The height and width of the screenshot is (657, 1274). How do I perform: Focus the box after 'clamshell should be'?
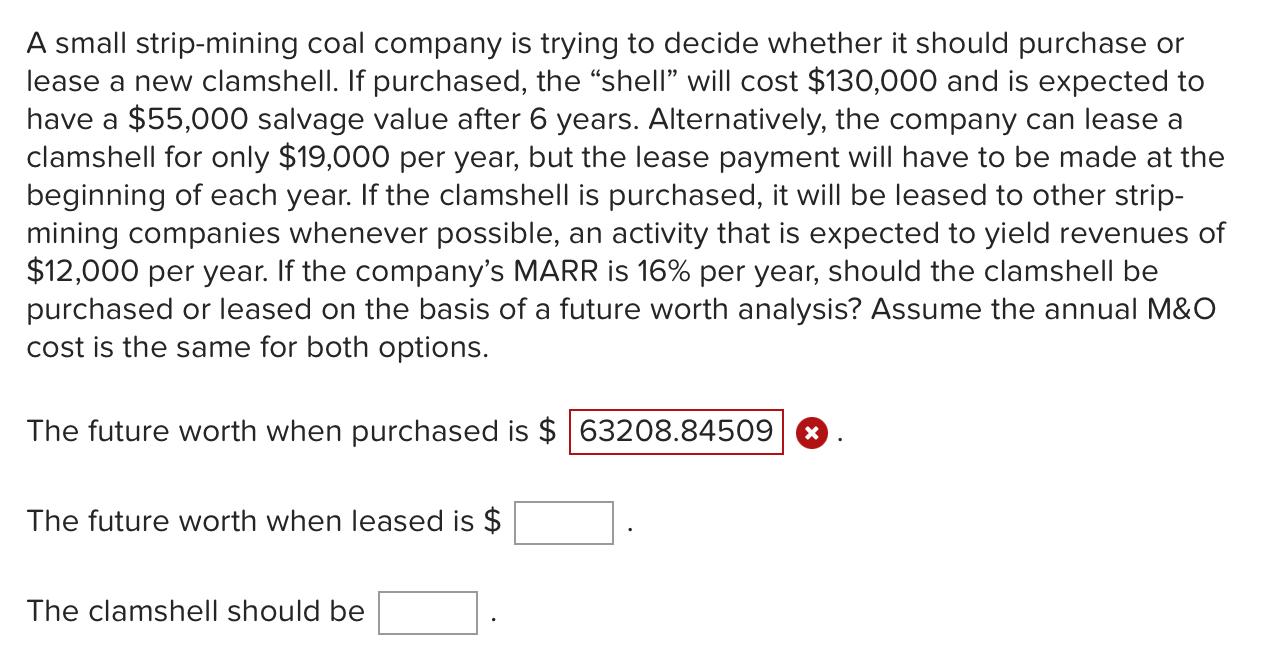point(427,612)
